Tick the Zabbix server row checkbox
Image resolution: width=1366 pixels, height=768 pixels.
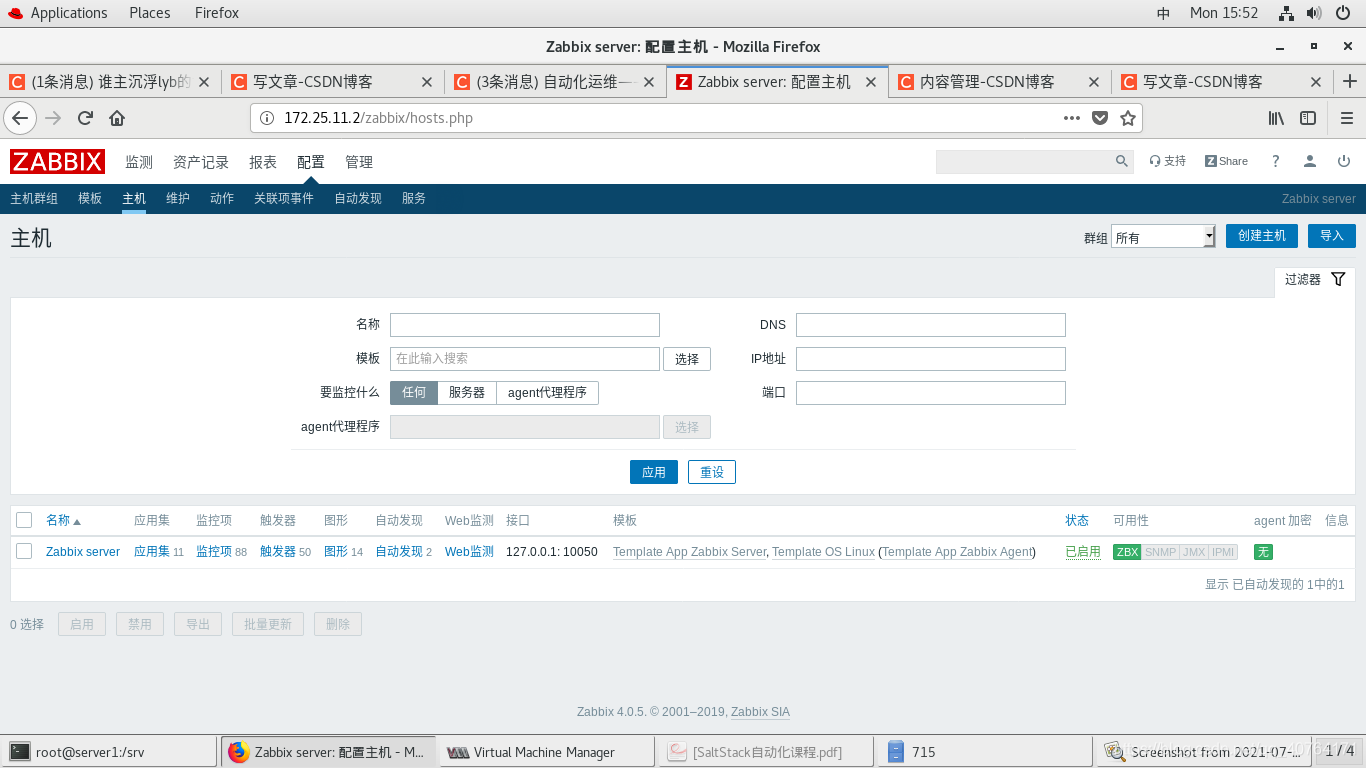pyautogui.click(x=24, y=551)
